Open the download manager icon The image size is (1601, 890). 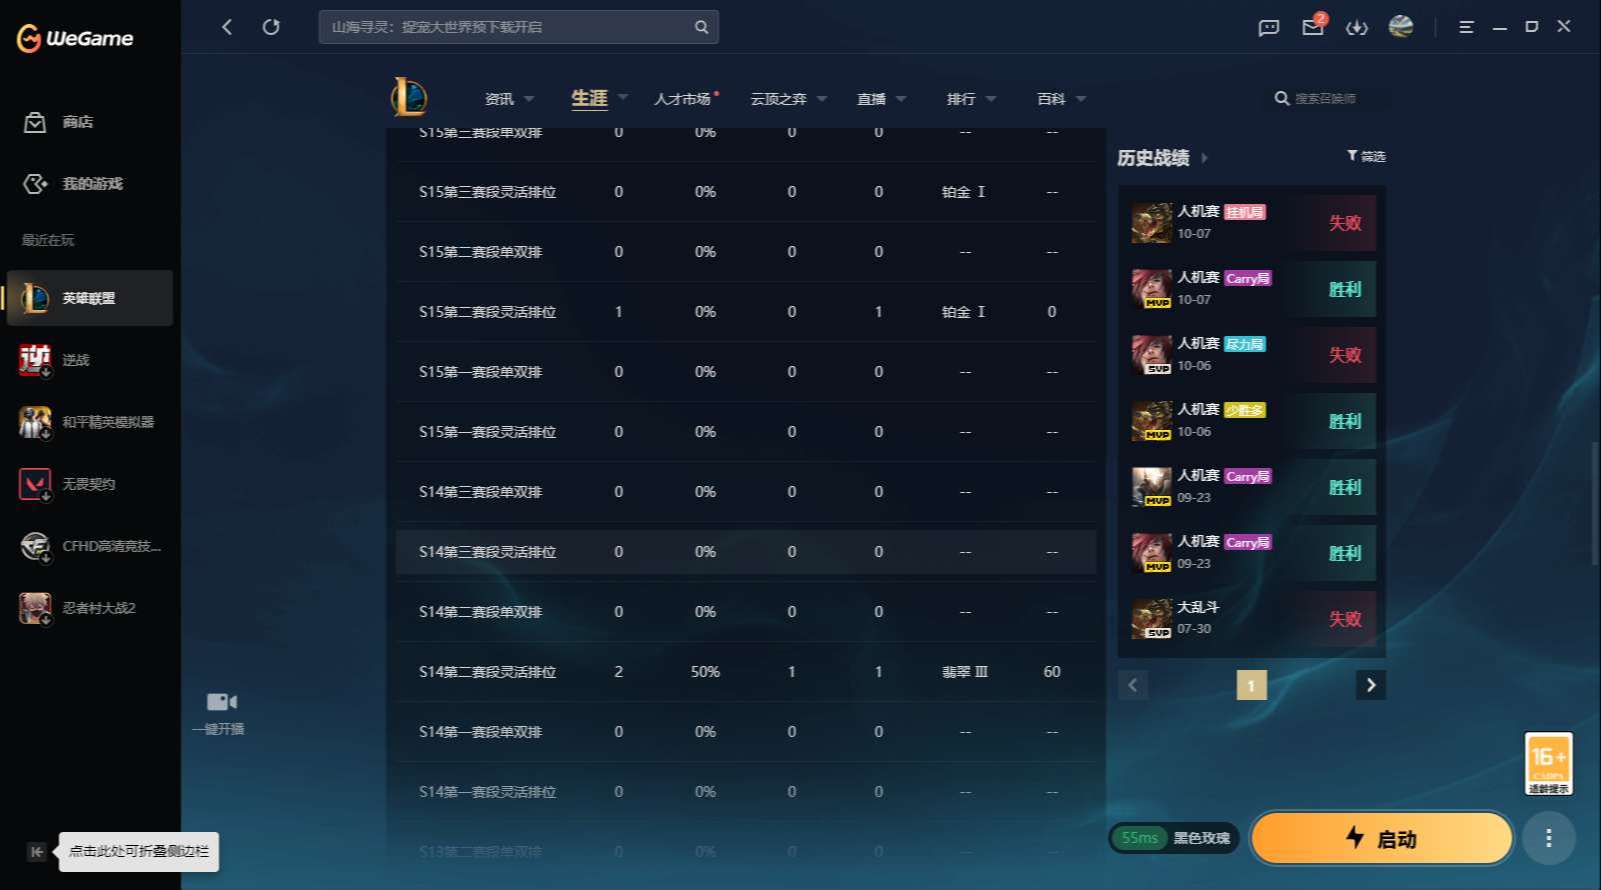[1357, 28]
